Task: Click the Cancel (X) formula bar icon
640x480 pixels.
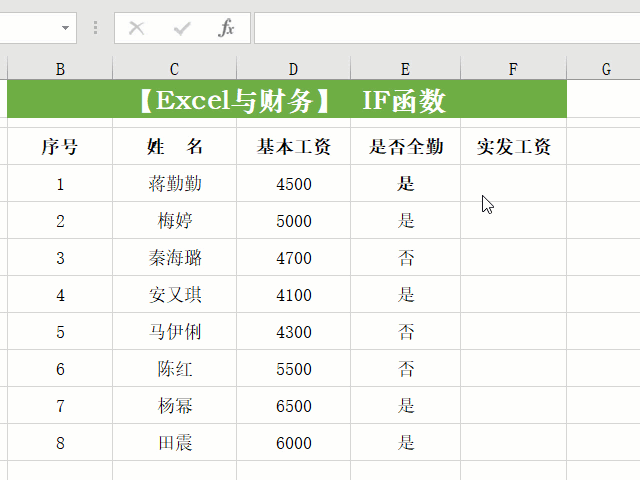Action: tap(136, 28)
